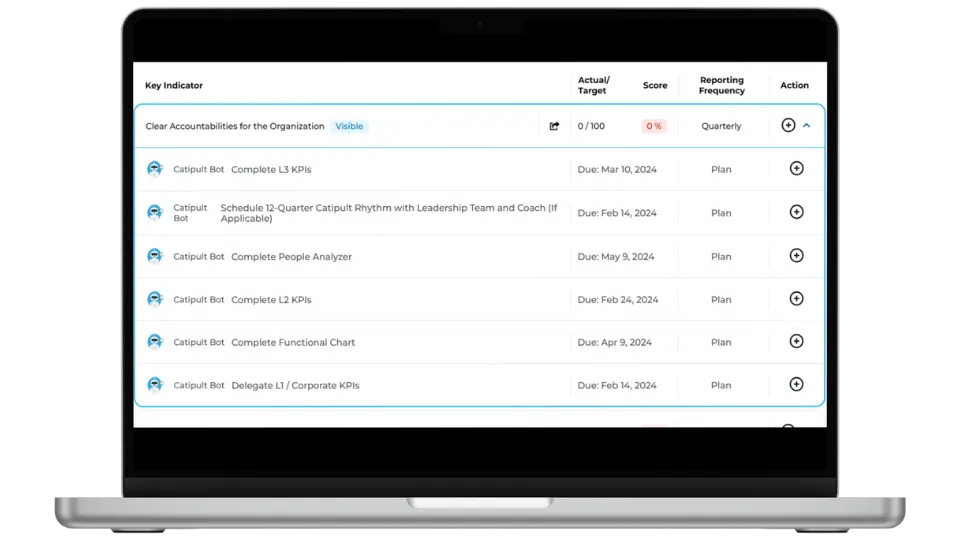Click plus icon for Delegate L1 / Corporate KPIs
Screen dimensions: 960x540
796,385
